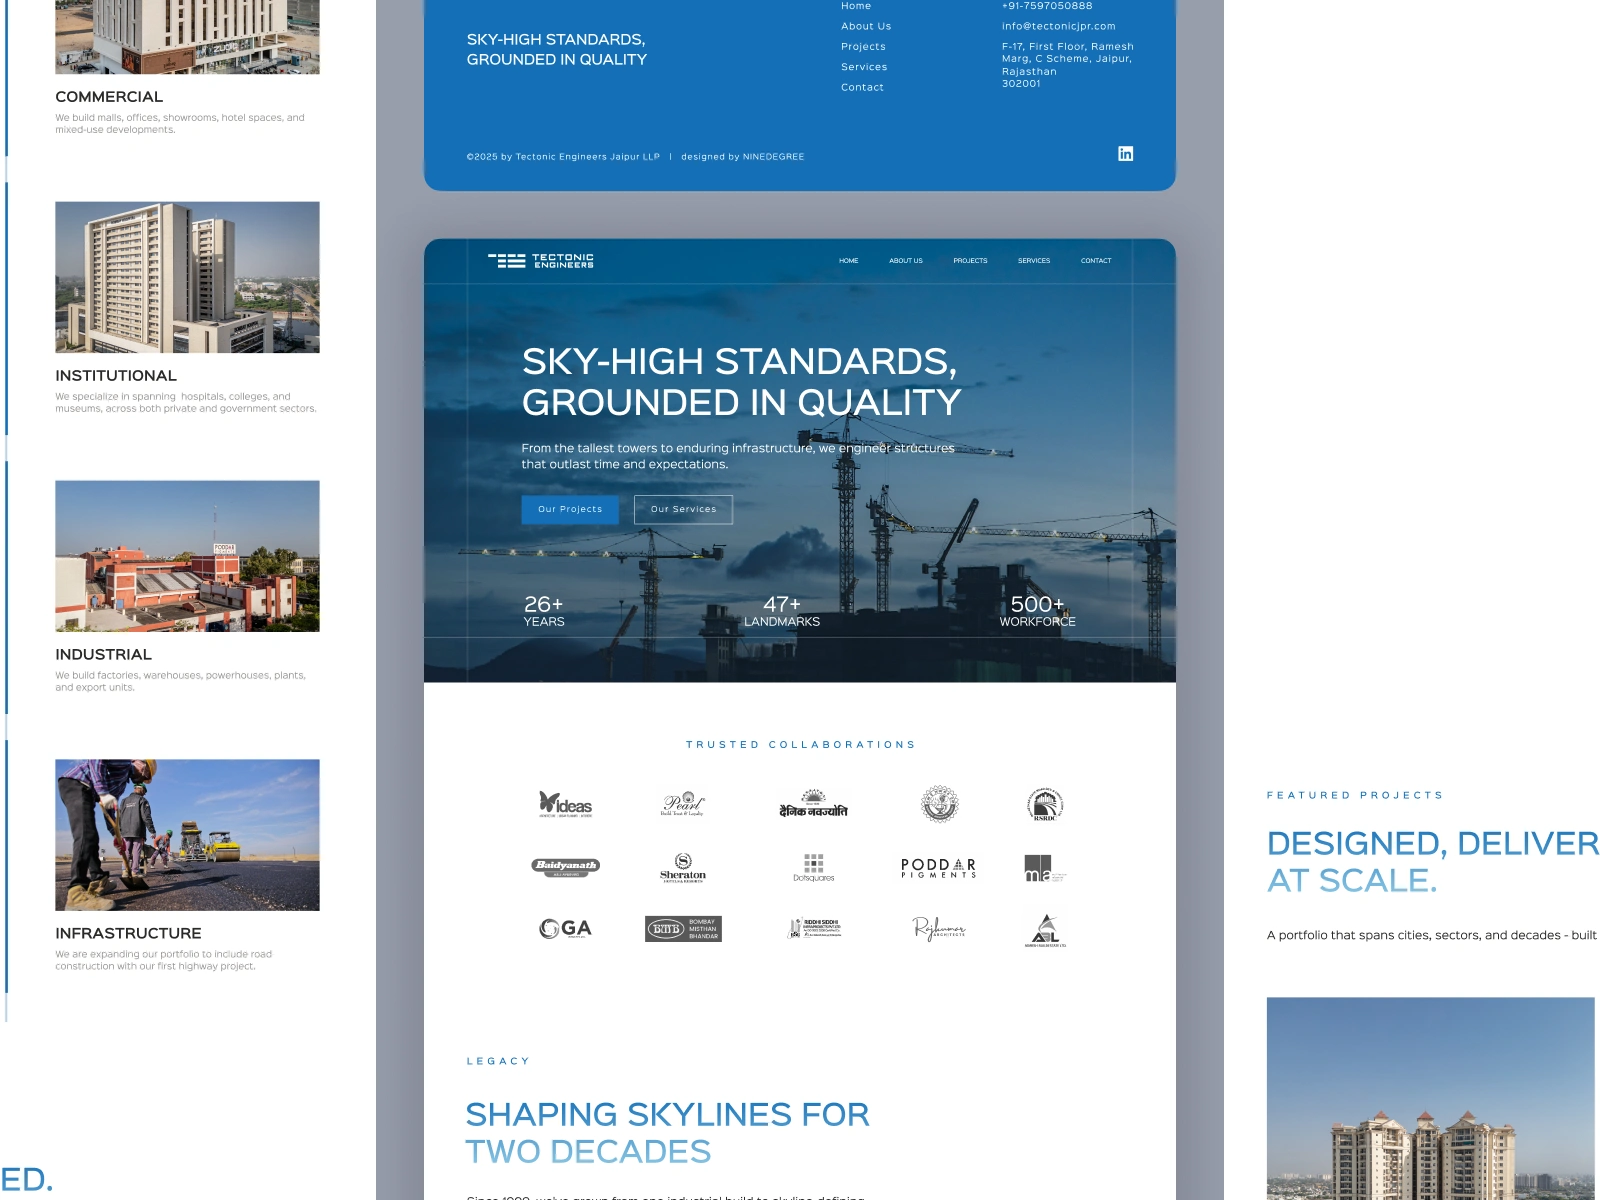Open the Riddhi Siddhi logo

coord(814,929)
